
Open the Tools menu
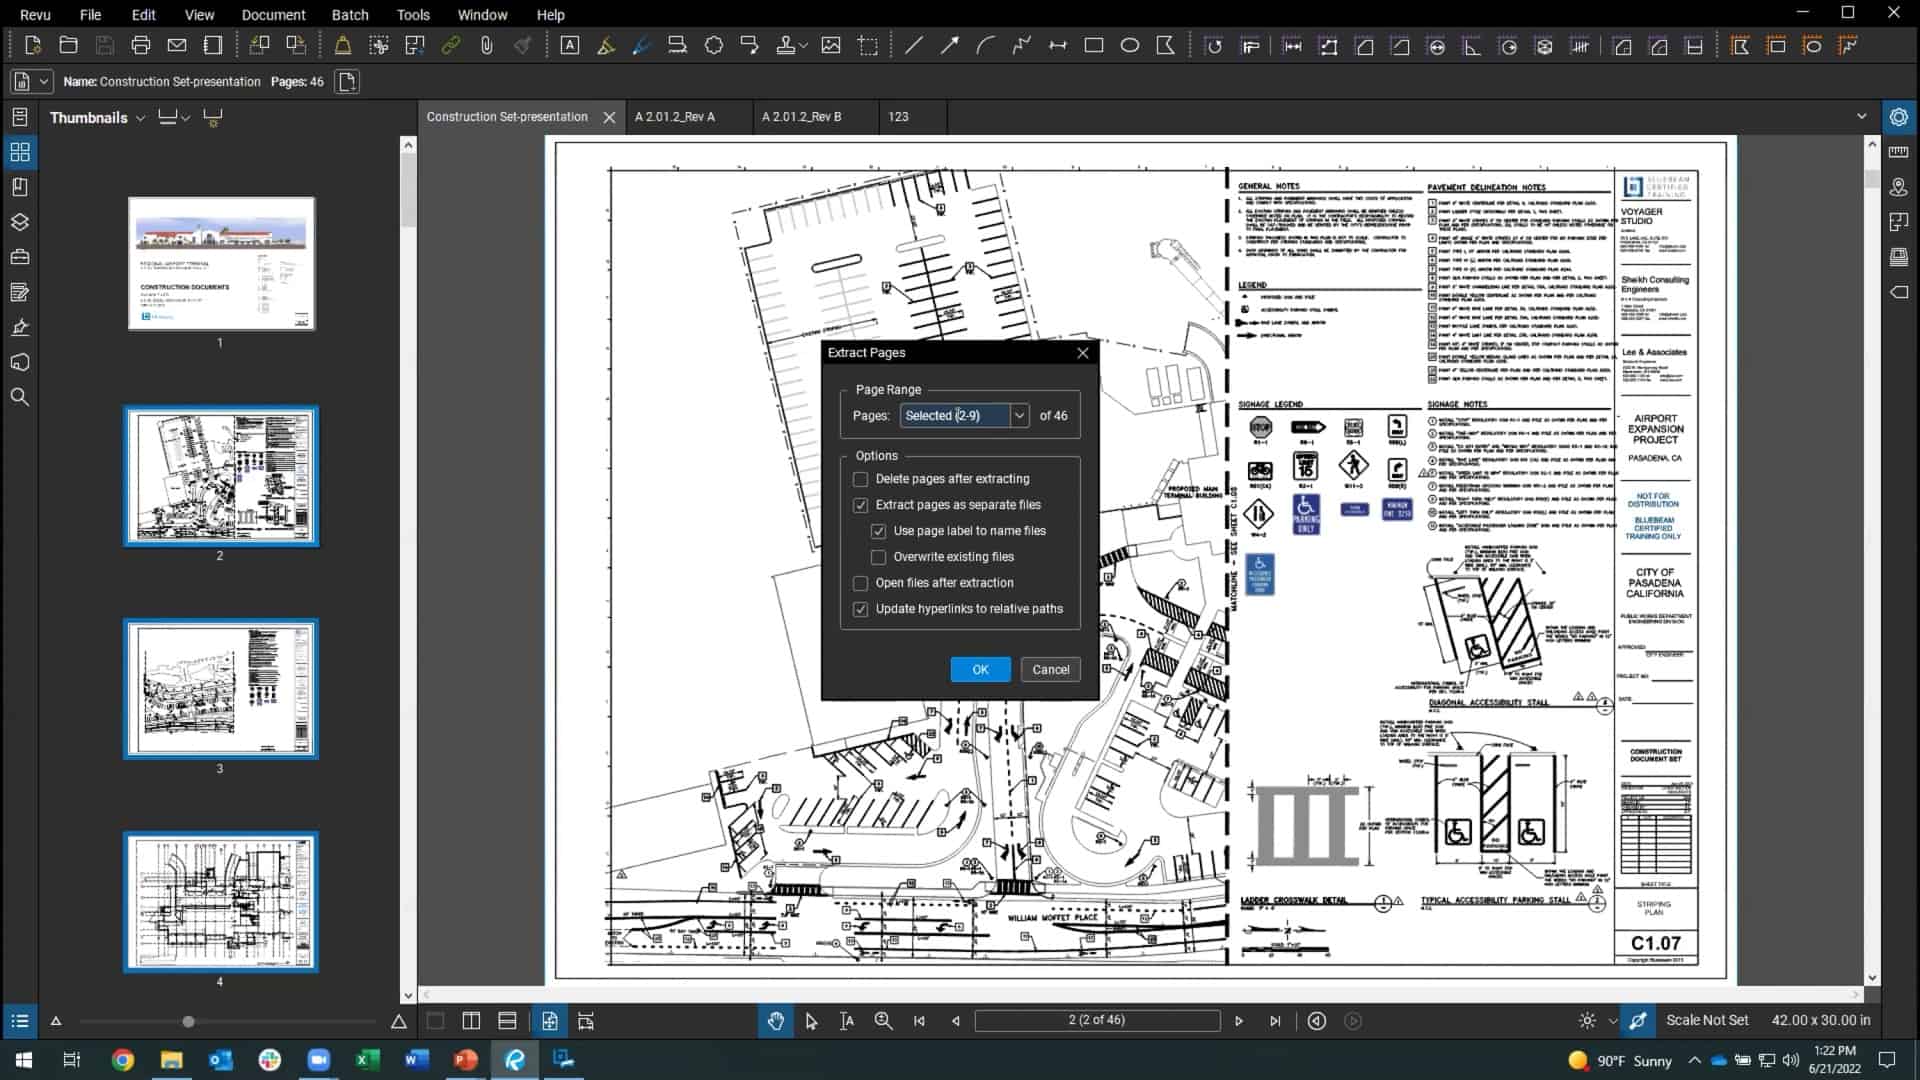click(413, 14)
